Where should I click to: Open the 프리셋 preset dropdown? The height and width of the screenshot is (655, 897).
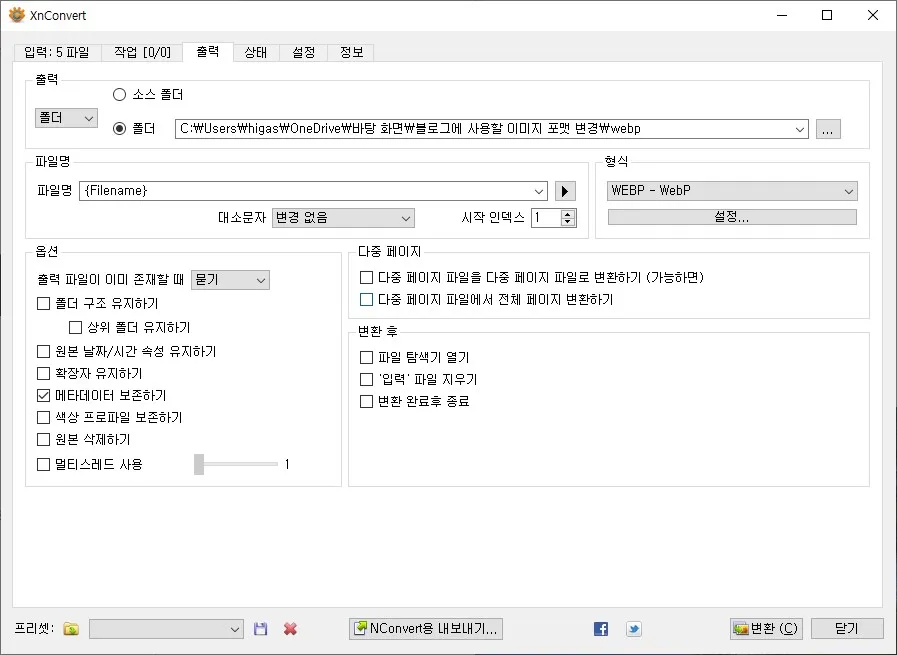pos(166,629)
